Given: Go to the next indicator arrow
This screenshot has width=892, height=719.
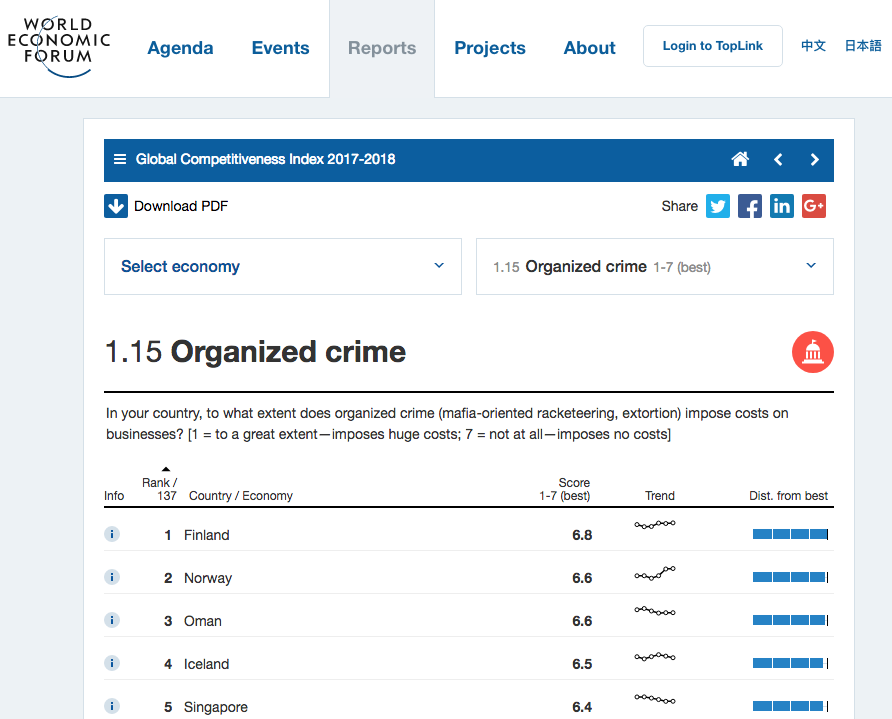Looking at the screenshot, I should (815, 160).
